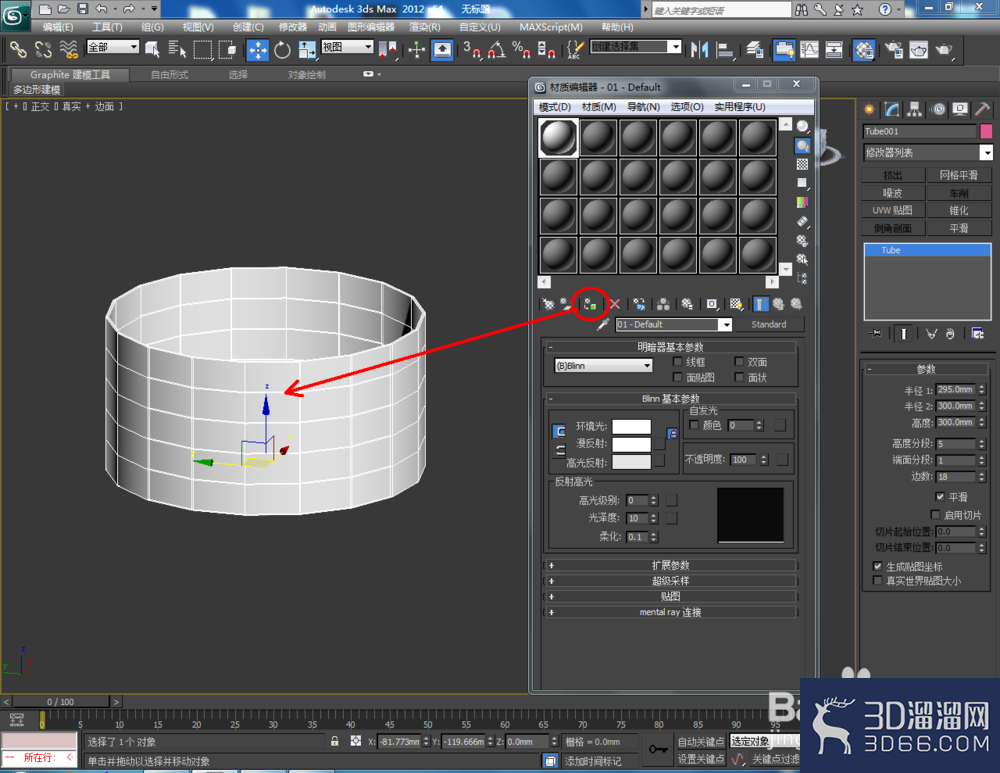The height and width of the screenshot is (773, 1000).
Task: Click Put Material to Scene icon
Action: pos(566,304)
